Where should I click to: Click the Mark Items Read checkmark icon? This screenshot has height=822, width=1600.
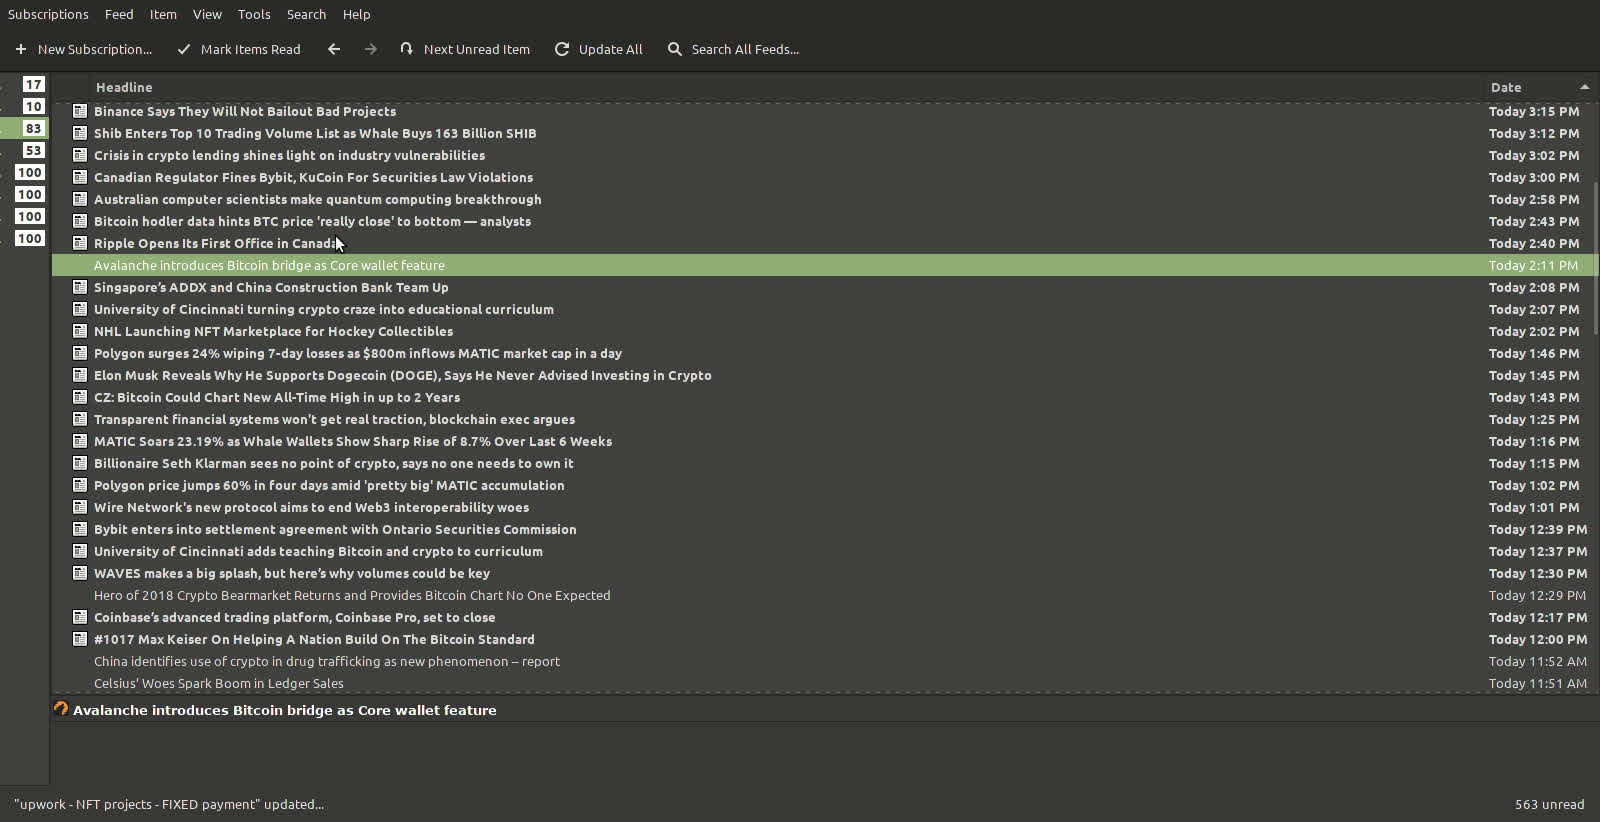184,49
